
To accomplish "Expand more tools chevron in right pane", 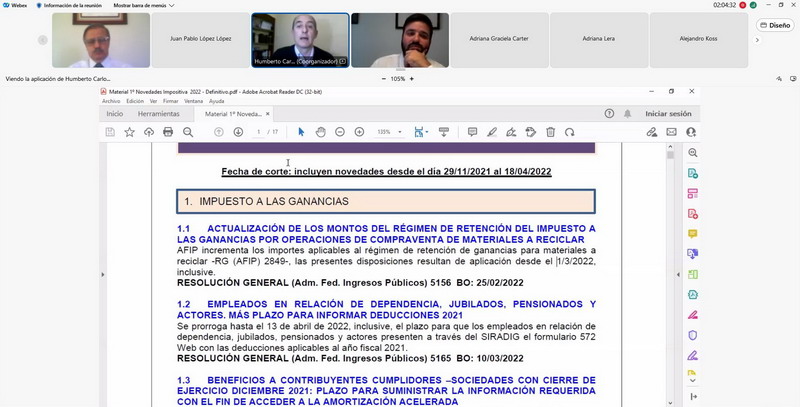I will (692, 380).
